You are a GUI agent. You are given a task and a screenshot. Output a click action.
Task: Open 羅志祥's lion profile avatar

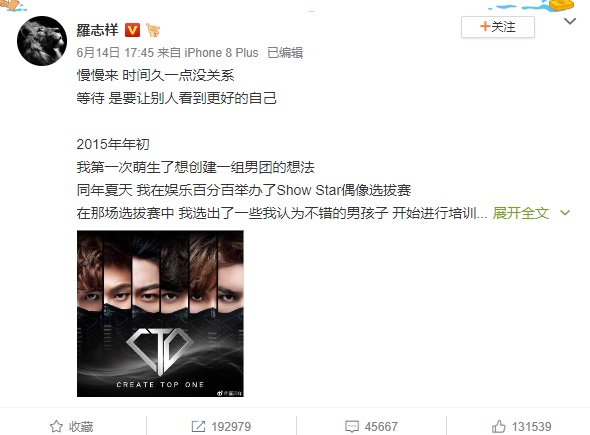pos(42,41)
